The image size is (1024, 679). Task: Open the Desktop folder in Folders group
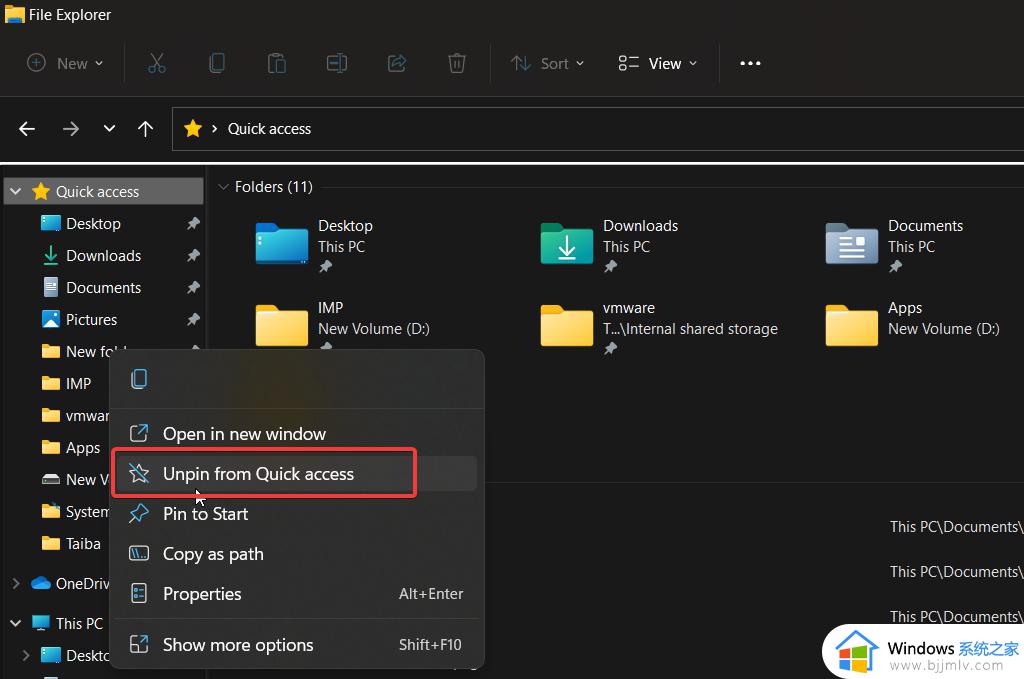coord(314,246)
